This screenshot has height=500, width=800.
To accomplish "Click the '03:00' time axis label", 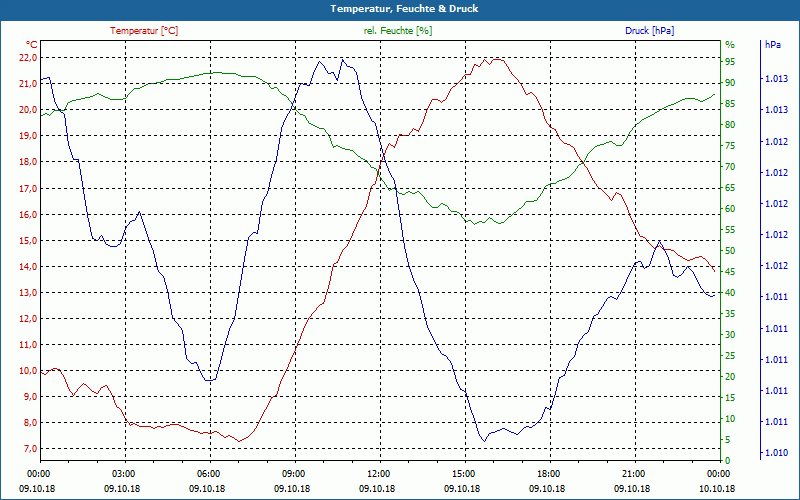I will click(x=123, y=474).
